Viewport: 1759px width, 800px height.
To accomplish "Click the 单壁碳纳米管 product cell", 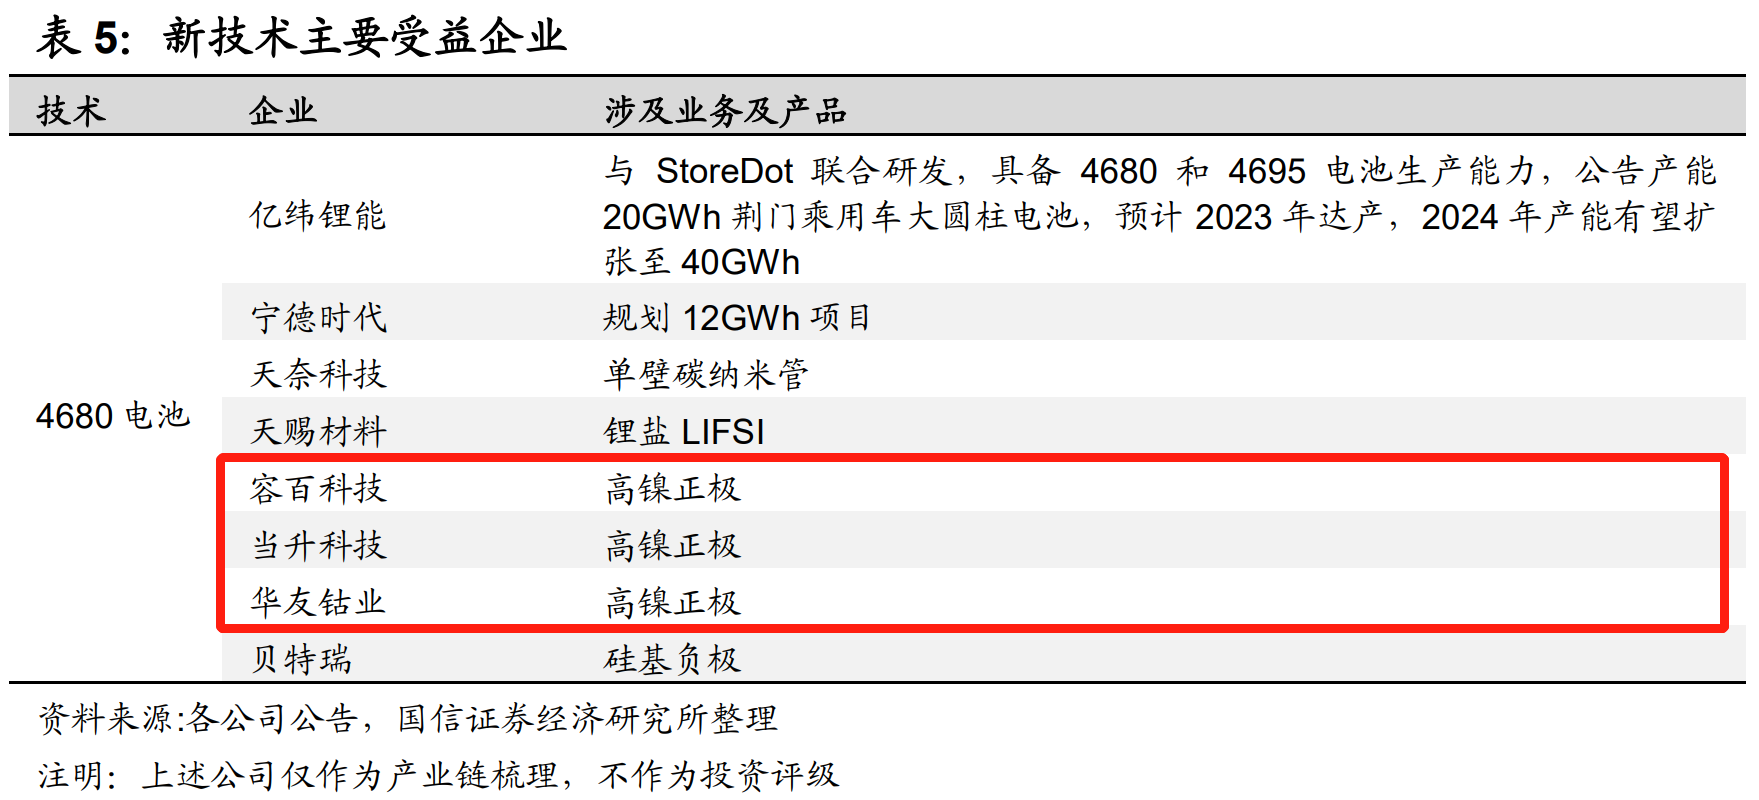I will coord(706,374).
